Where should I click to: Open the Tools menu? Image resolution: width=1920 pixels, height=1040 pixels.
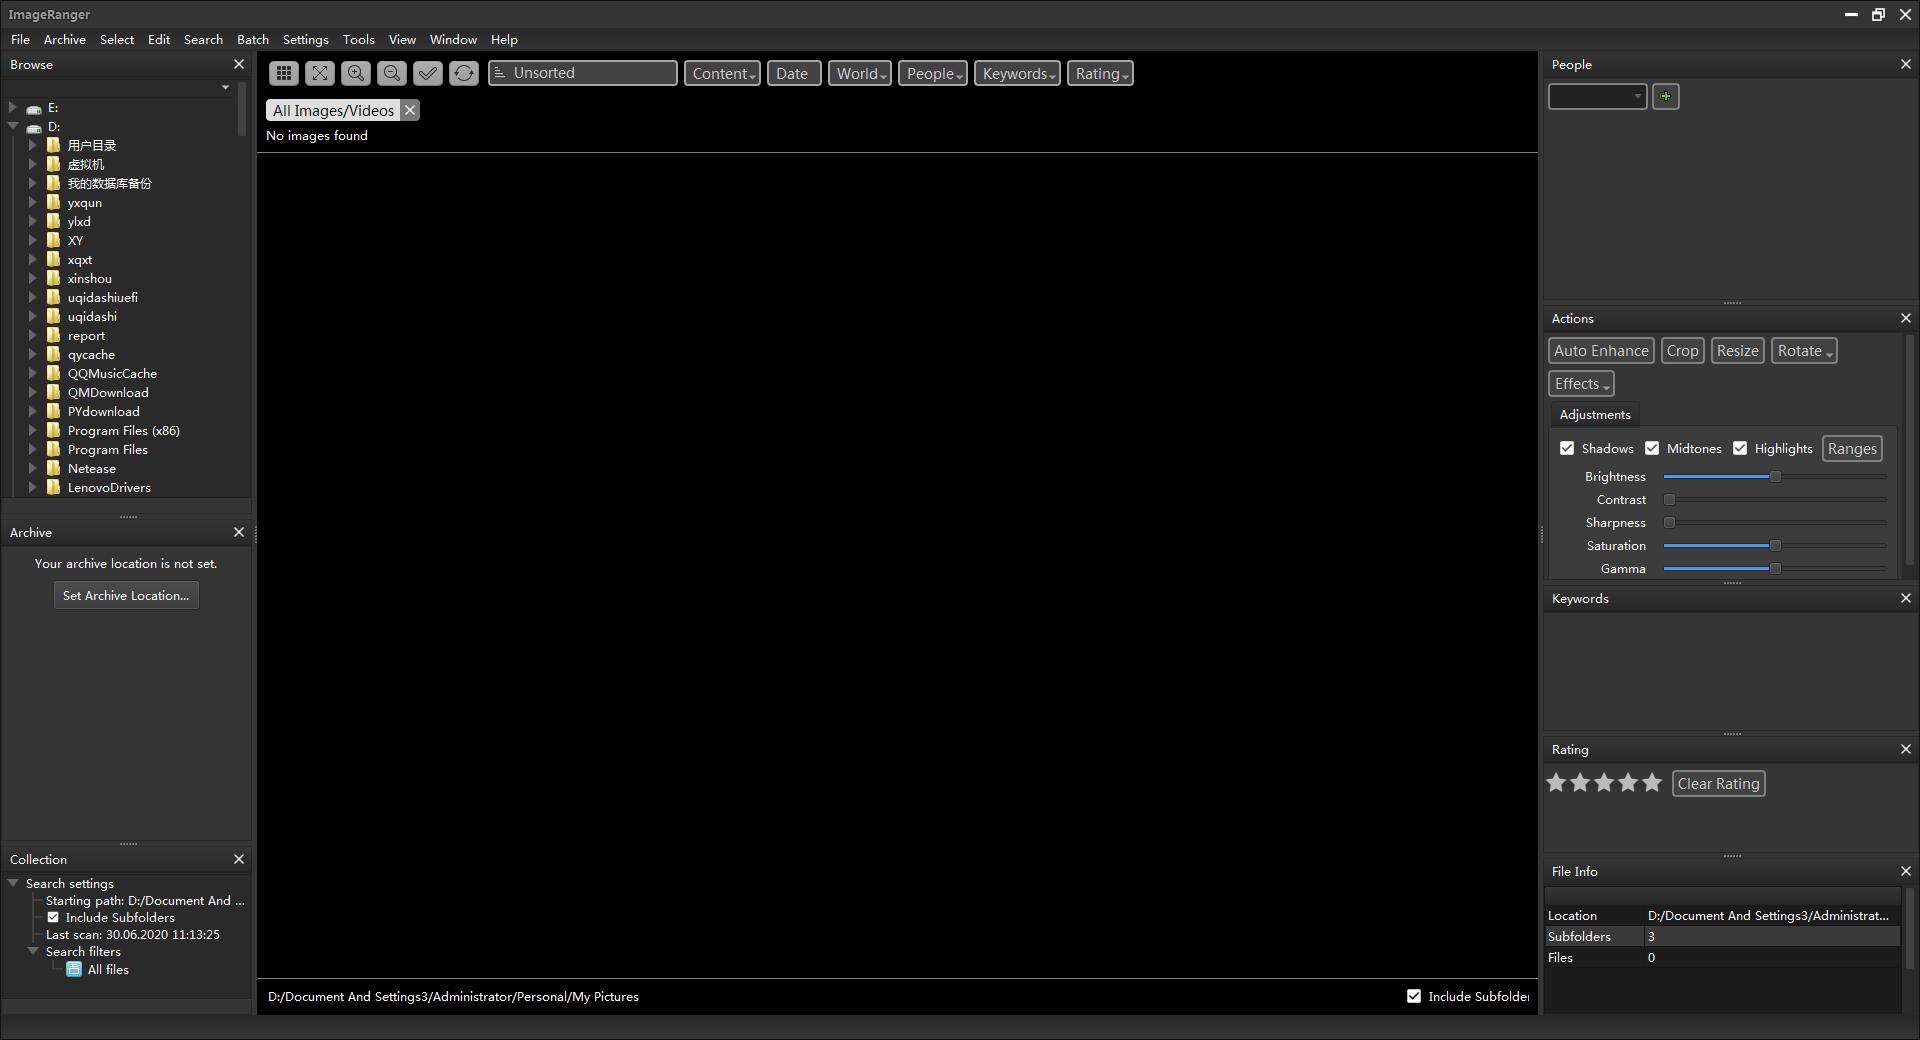coord(358,40)
